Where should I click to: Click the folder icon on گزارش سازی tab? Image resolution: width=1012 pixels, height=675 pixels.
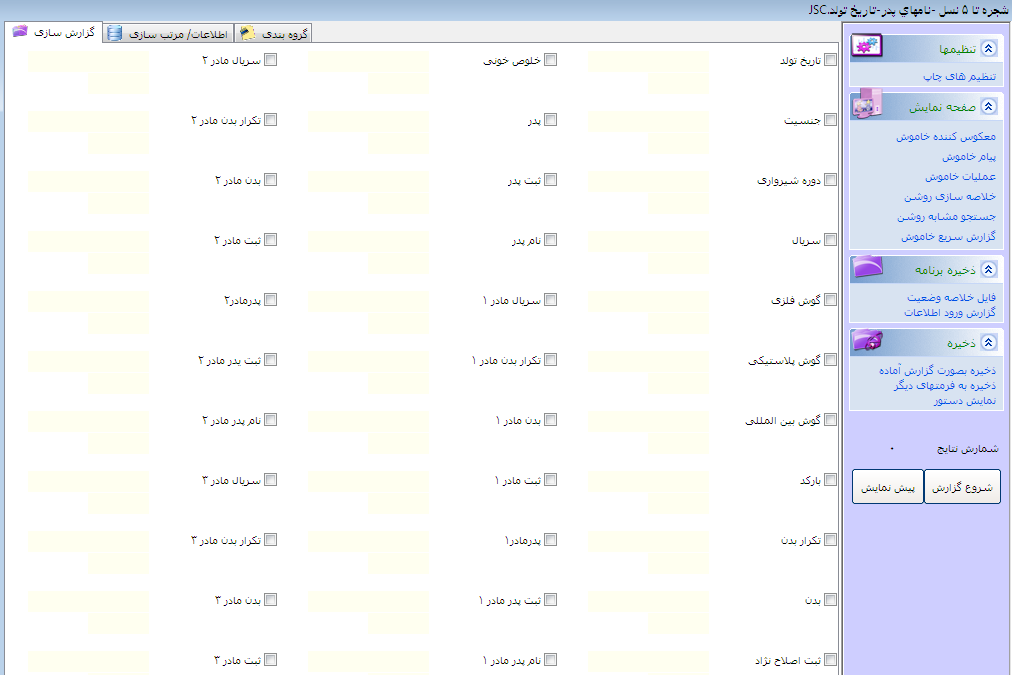[x=20, y=31]
